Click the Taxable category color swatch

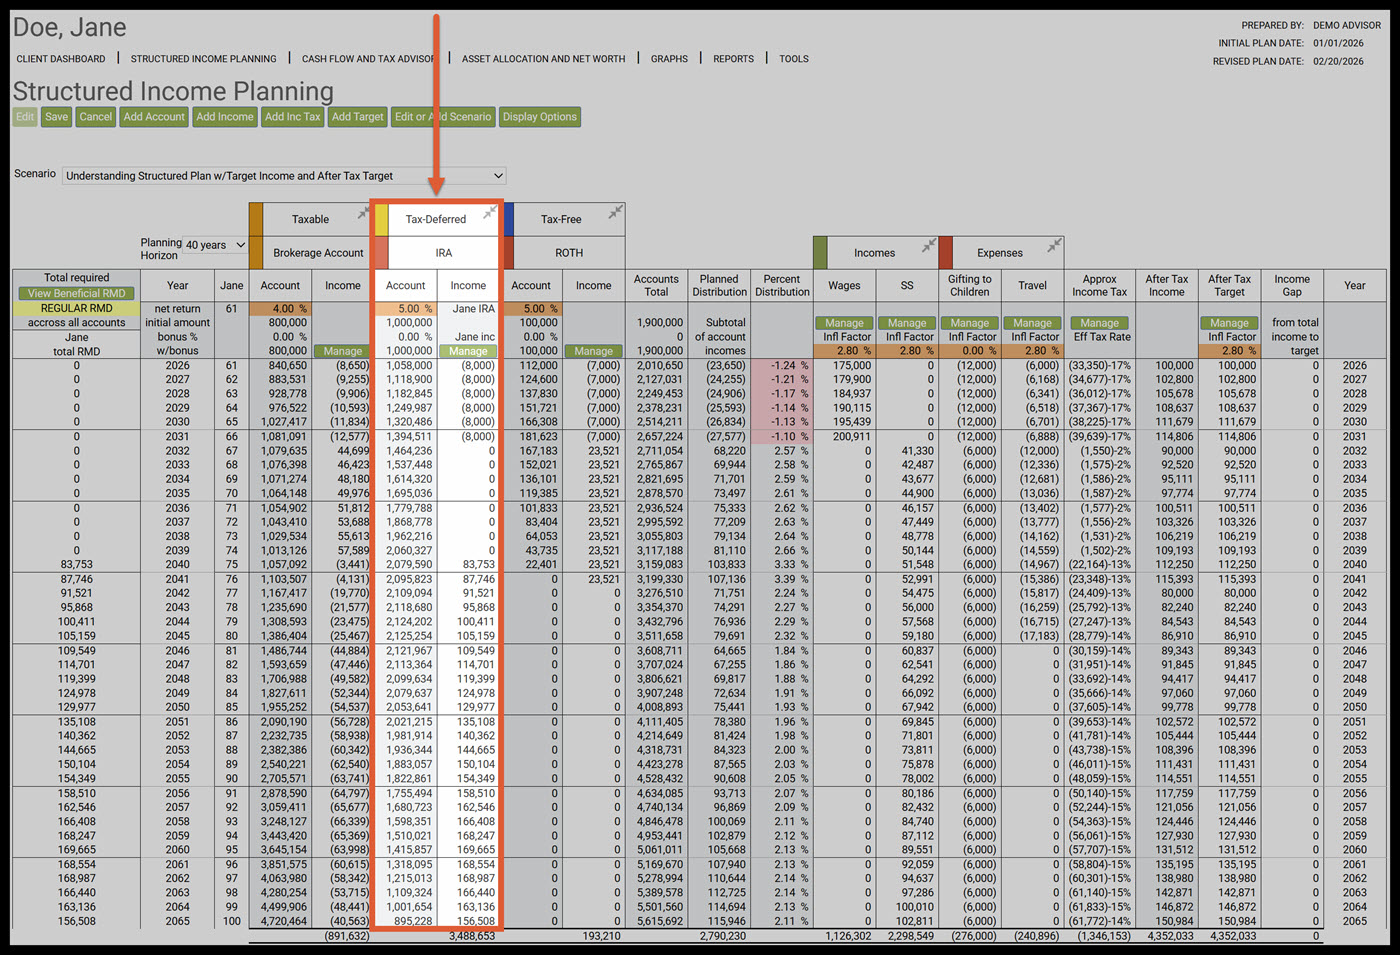click(x=256, y=219)
